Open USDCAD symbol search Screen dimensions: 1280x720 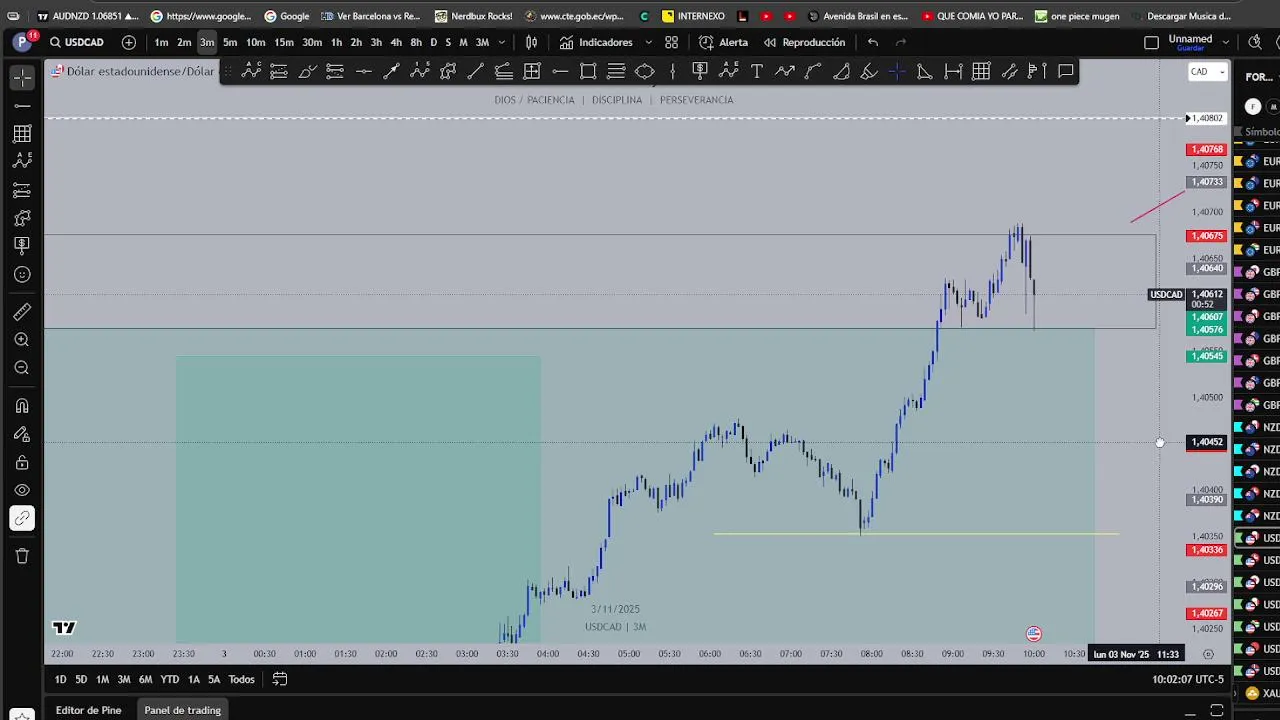(x=77, y=42)
